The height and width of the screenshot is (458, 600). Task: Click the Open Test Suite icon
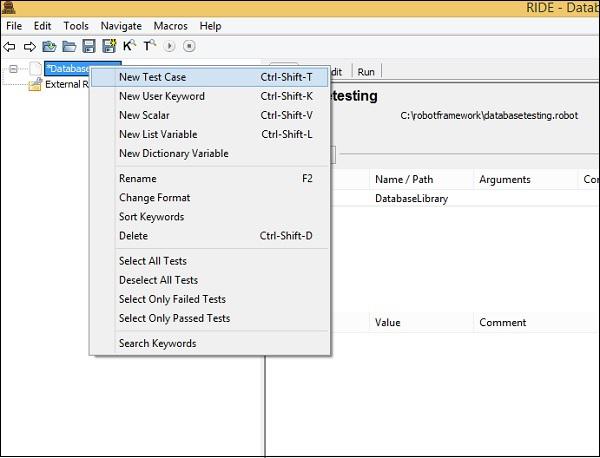[x=48, y=46]
